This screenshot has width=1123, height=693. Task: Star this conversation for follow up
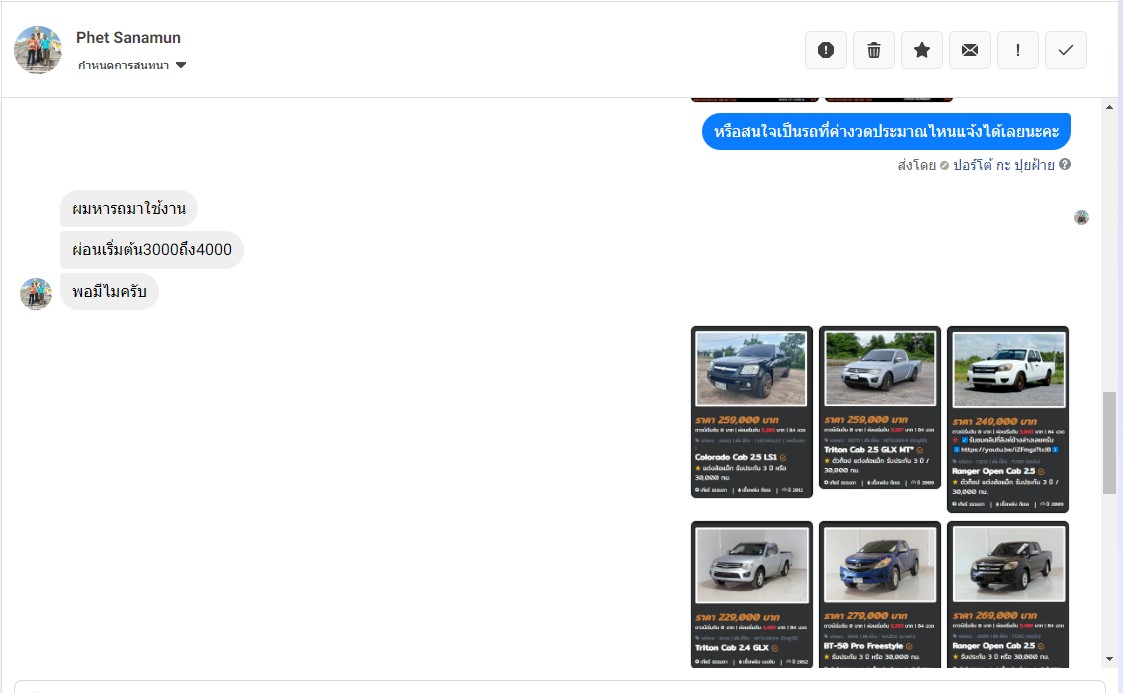pyautogui.click(x=922, y=50)
